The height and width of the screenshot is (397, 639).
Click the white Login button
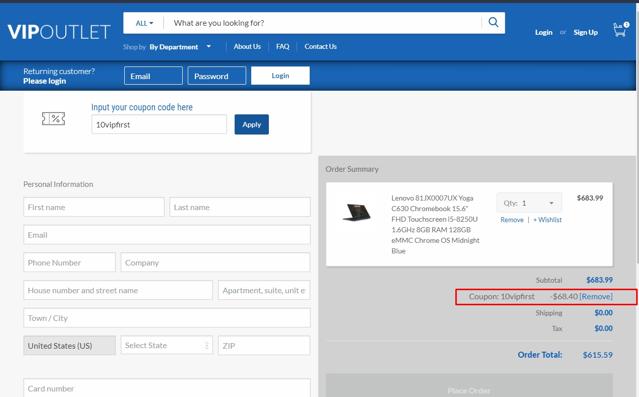[280, 75]
